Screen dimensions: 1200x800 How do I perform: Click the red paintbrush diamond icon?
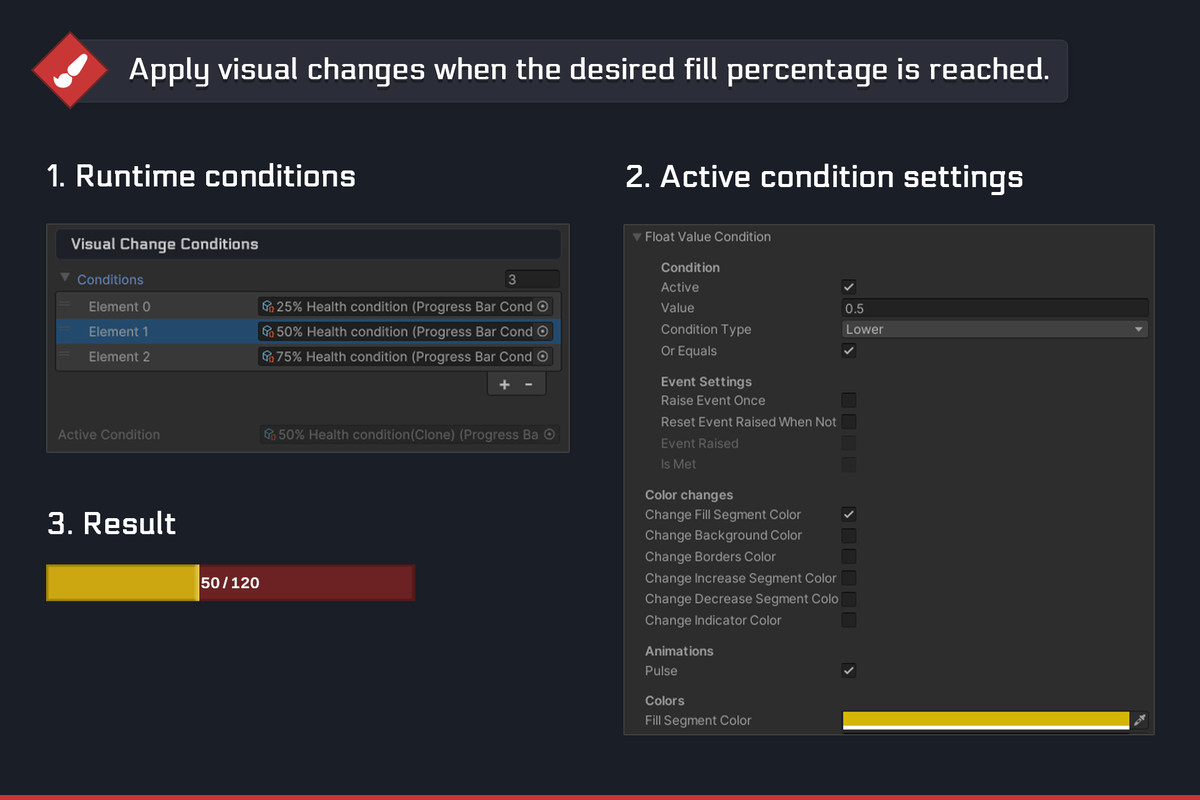(x=70, y=70)
